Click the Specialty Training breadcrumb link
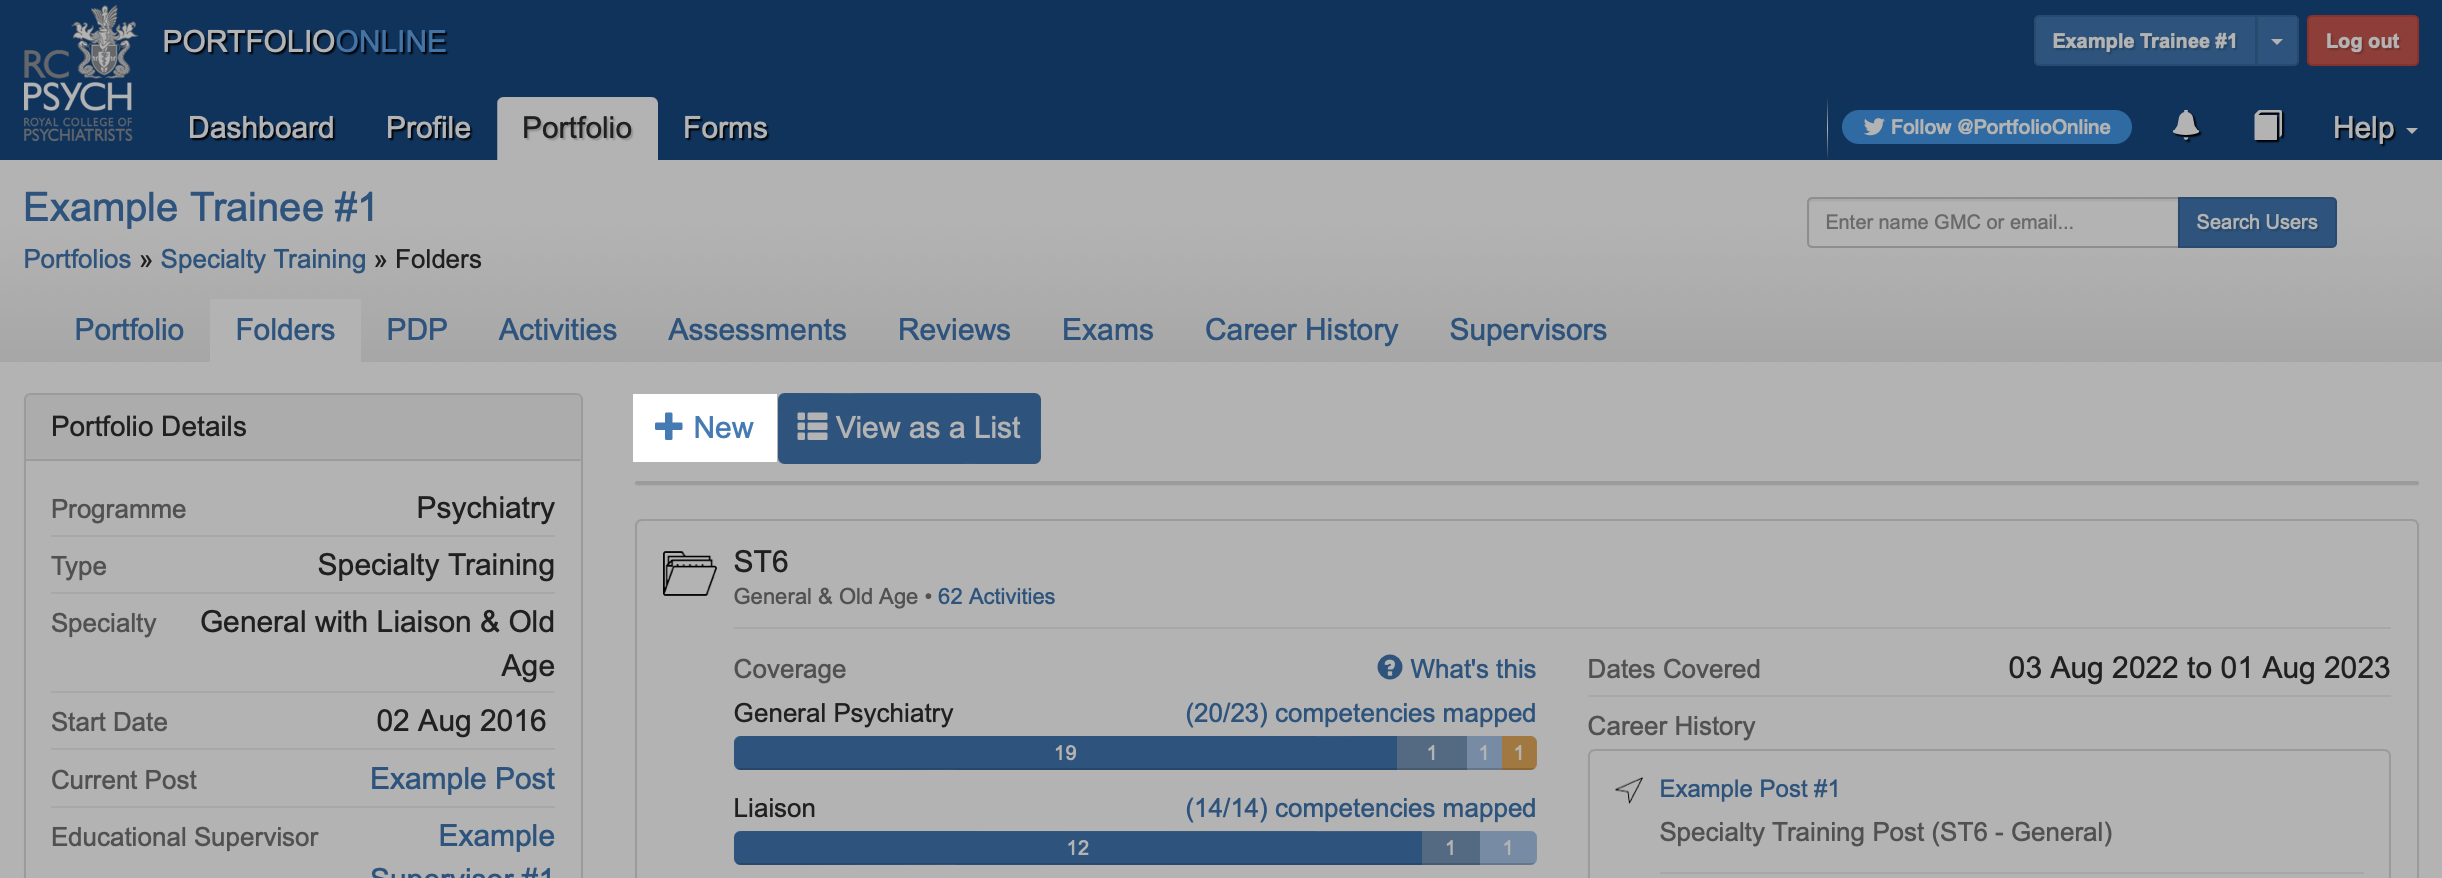2442x878 pixels. 263,259
